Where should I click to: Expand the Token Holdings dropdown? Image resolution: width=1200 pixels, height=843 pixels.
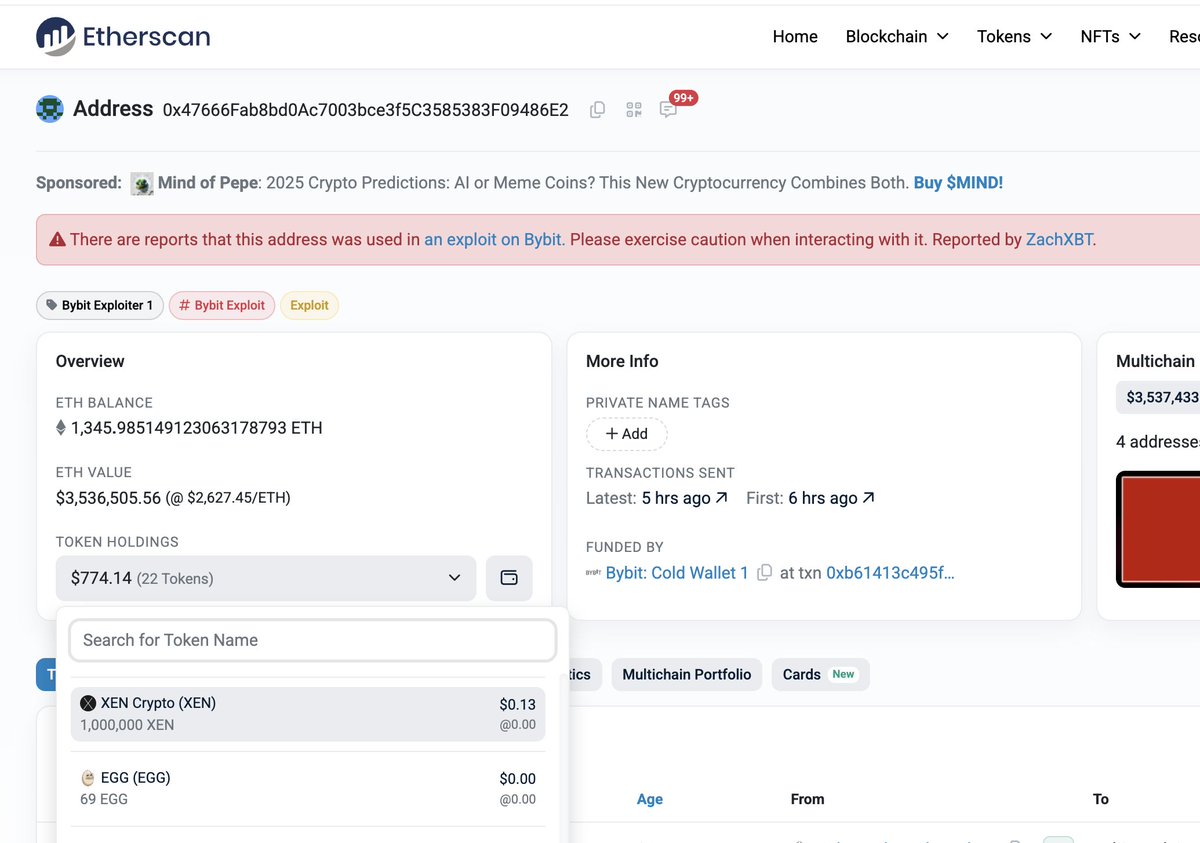point(454,578)
